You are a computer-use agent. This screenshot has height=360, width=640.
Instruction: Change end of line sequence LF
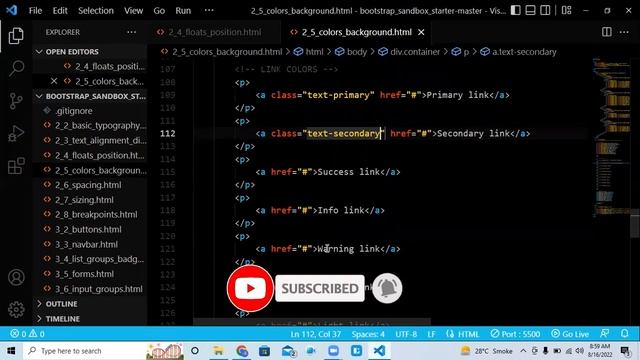point(431,334)
